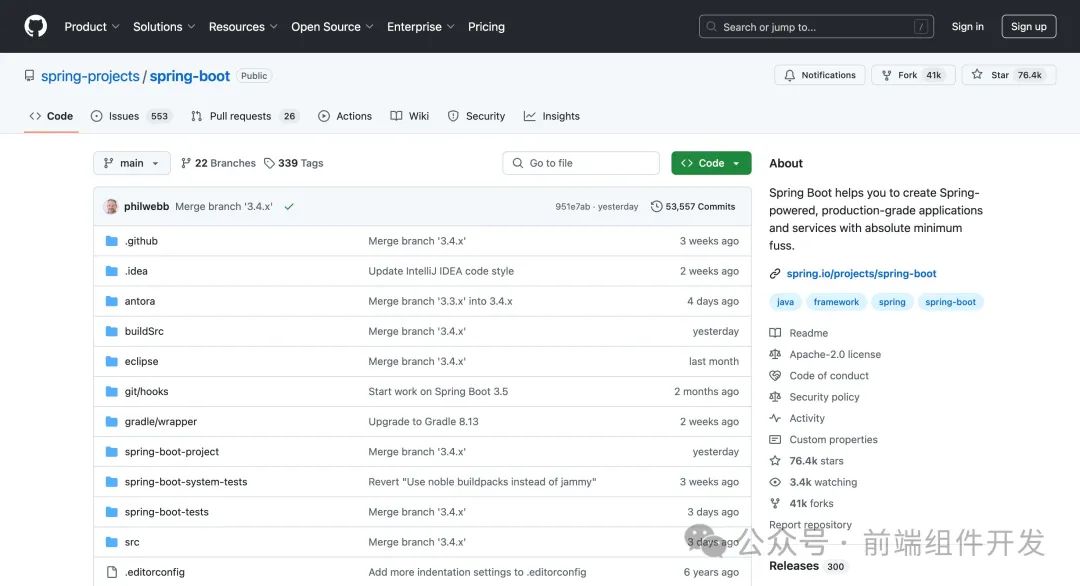This screenshot has height=586, width=1080.
Task: Click the java topic tag
Action: coord(785,302)
